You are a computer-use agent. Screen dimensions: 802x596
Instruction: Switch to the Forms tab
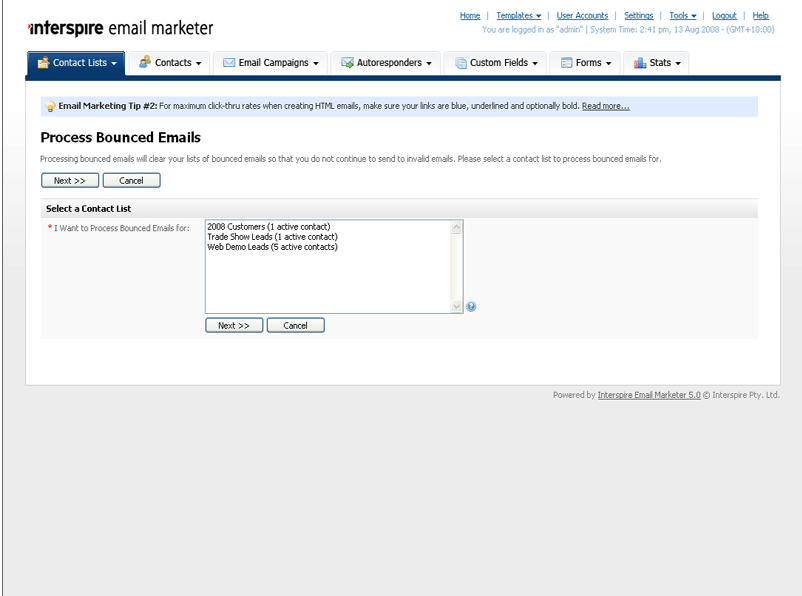coord(585,63)
